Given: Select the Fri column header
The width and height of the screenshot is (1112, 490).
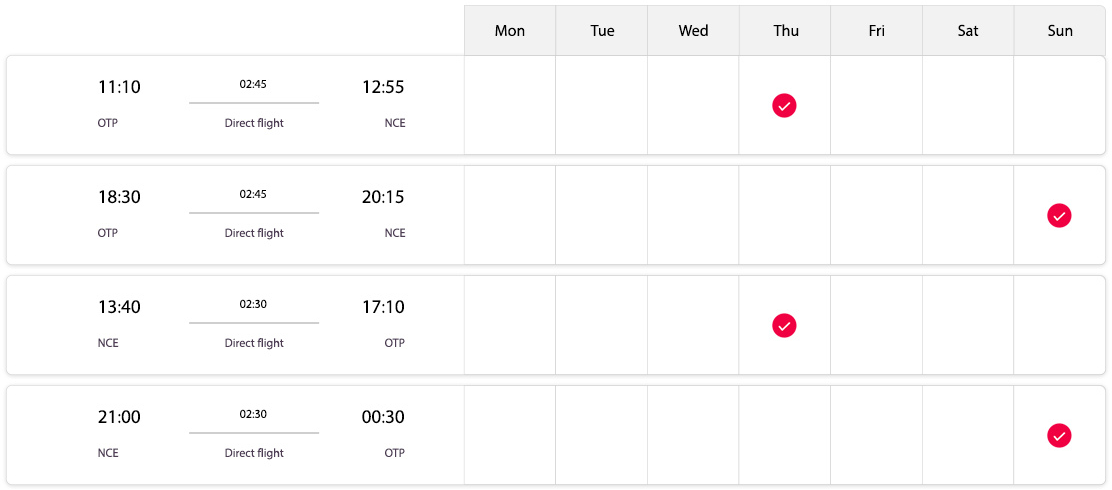Looking at the screenshot, I should pyautogui.click(x=877, y=30).
